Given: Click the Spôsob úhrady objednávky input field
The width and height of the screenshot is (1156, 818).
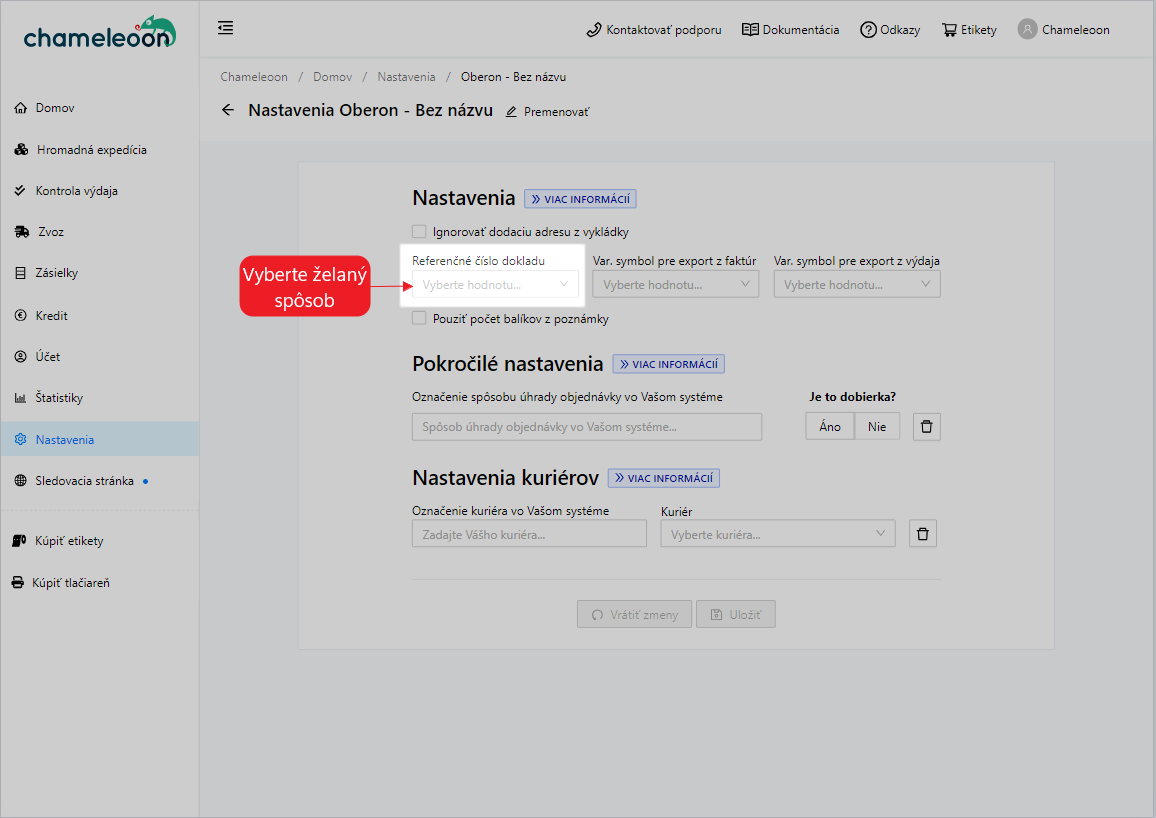Looking at the screenshot, I should 586,427.
